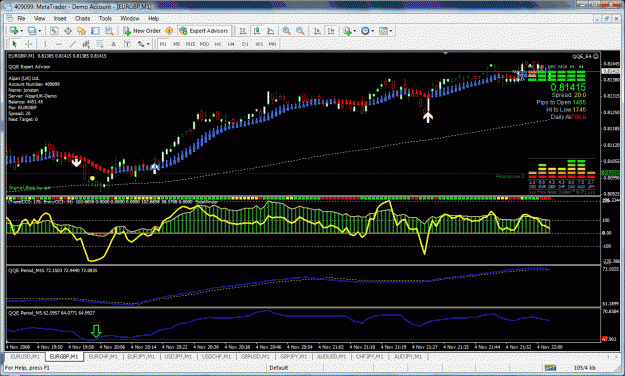Expand the Indicators list dropdown

(x=354, y=31)
